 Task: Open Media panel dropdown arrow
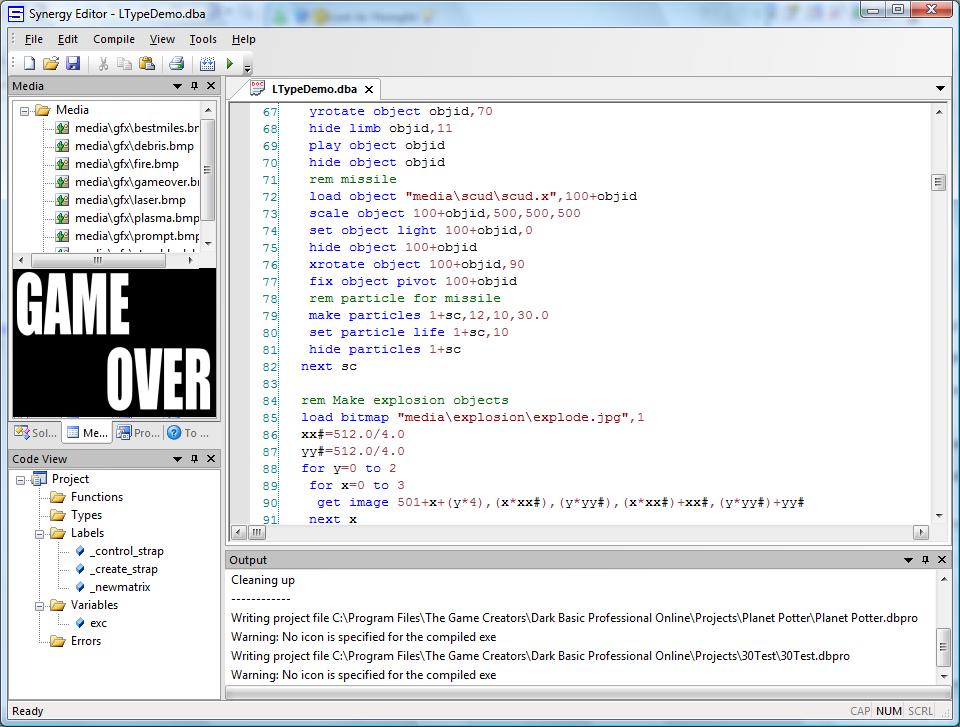click(x=178, y=86)
